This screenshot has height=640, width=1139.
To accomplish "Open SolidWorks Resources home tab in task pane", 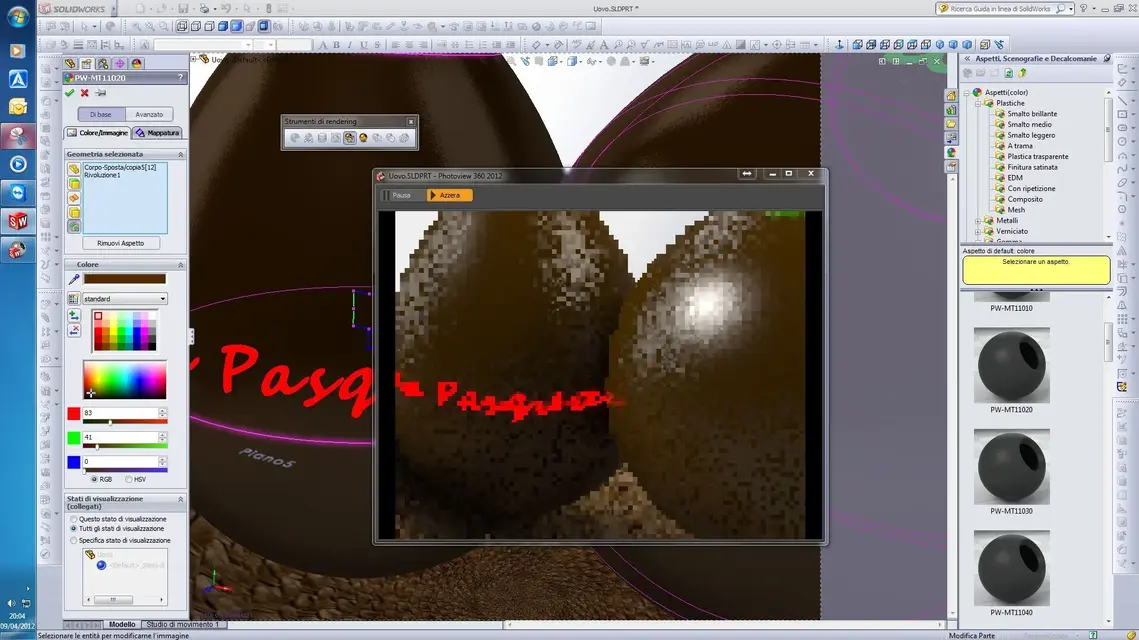I will 951,96.
